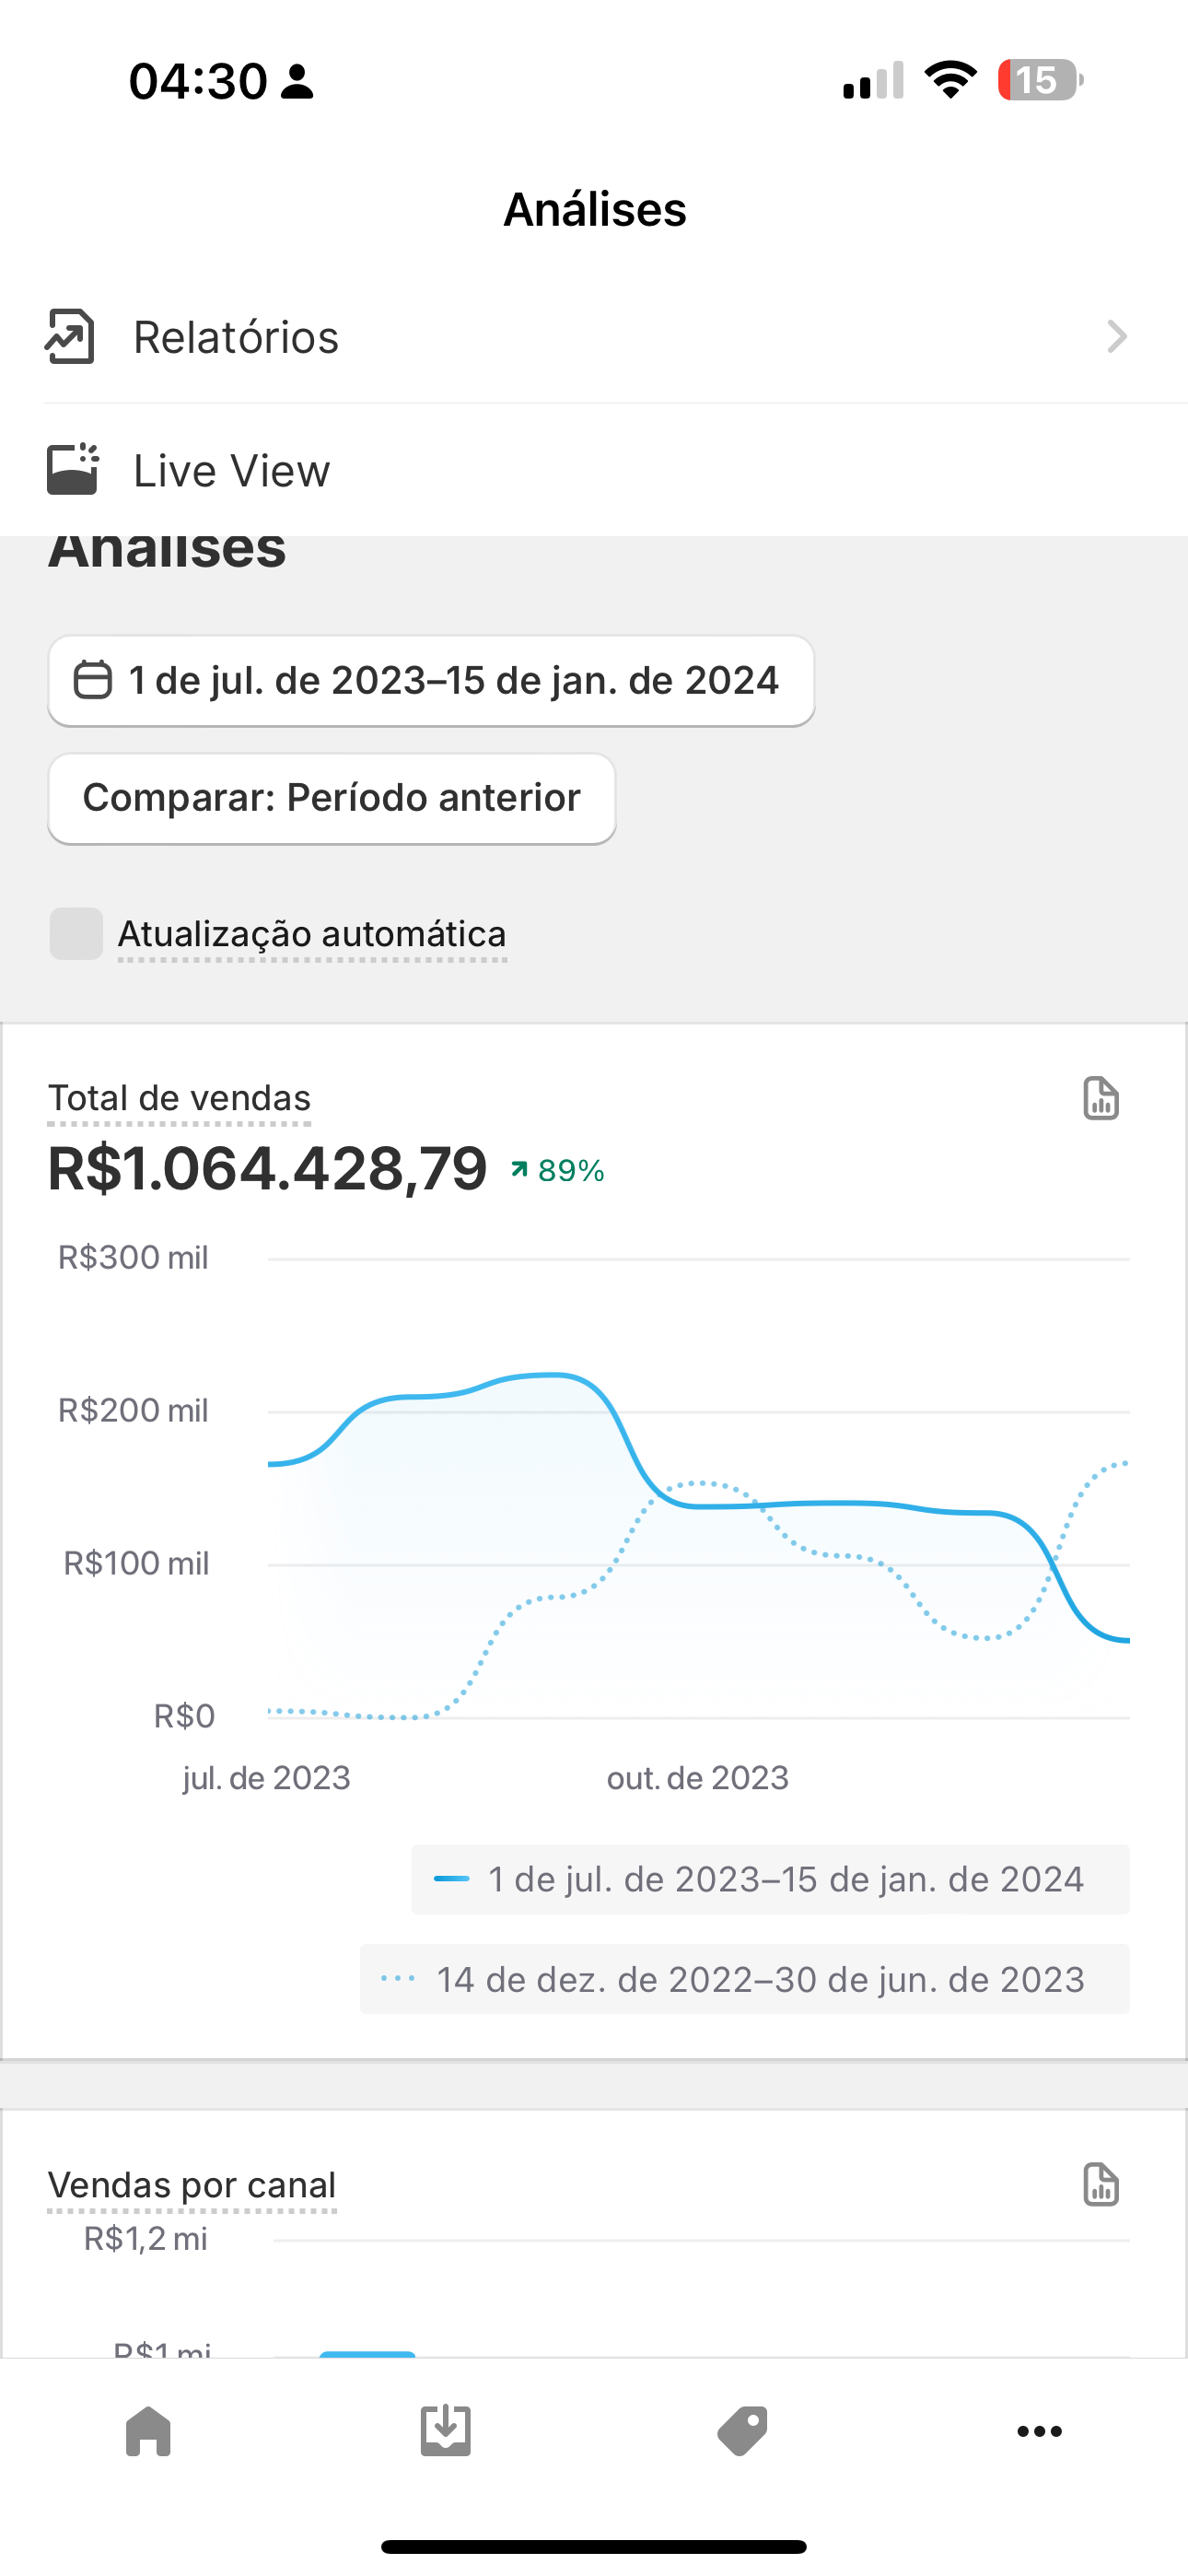
Task: Open the Relatórios reports icon
Action: click(70, 337)
